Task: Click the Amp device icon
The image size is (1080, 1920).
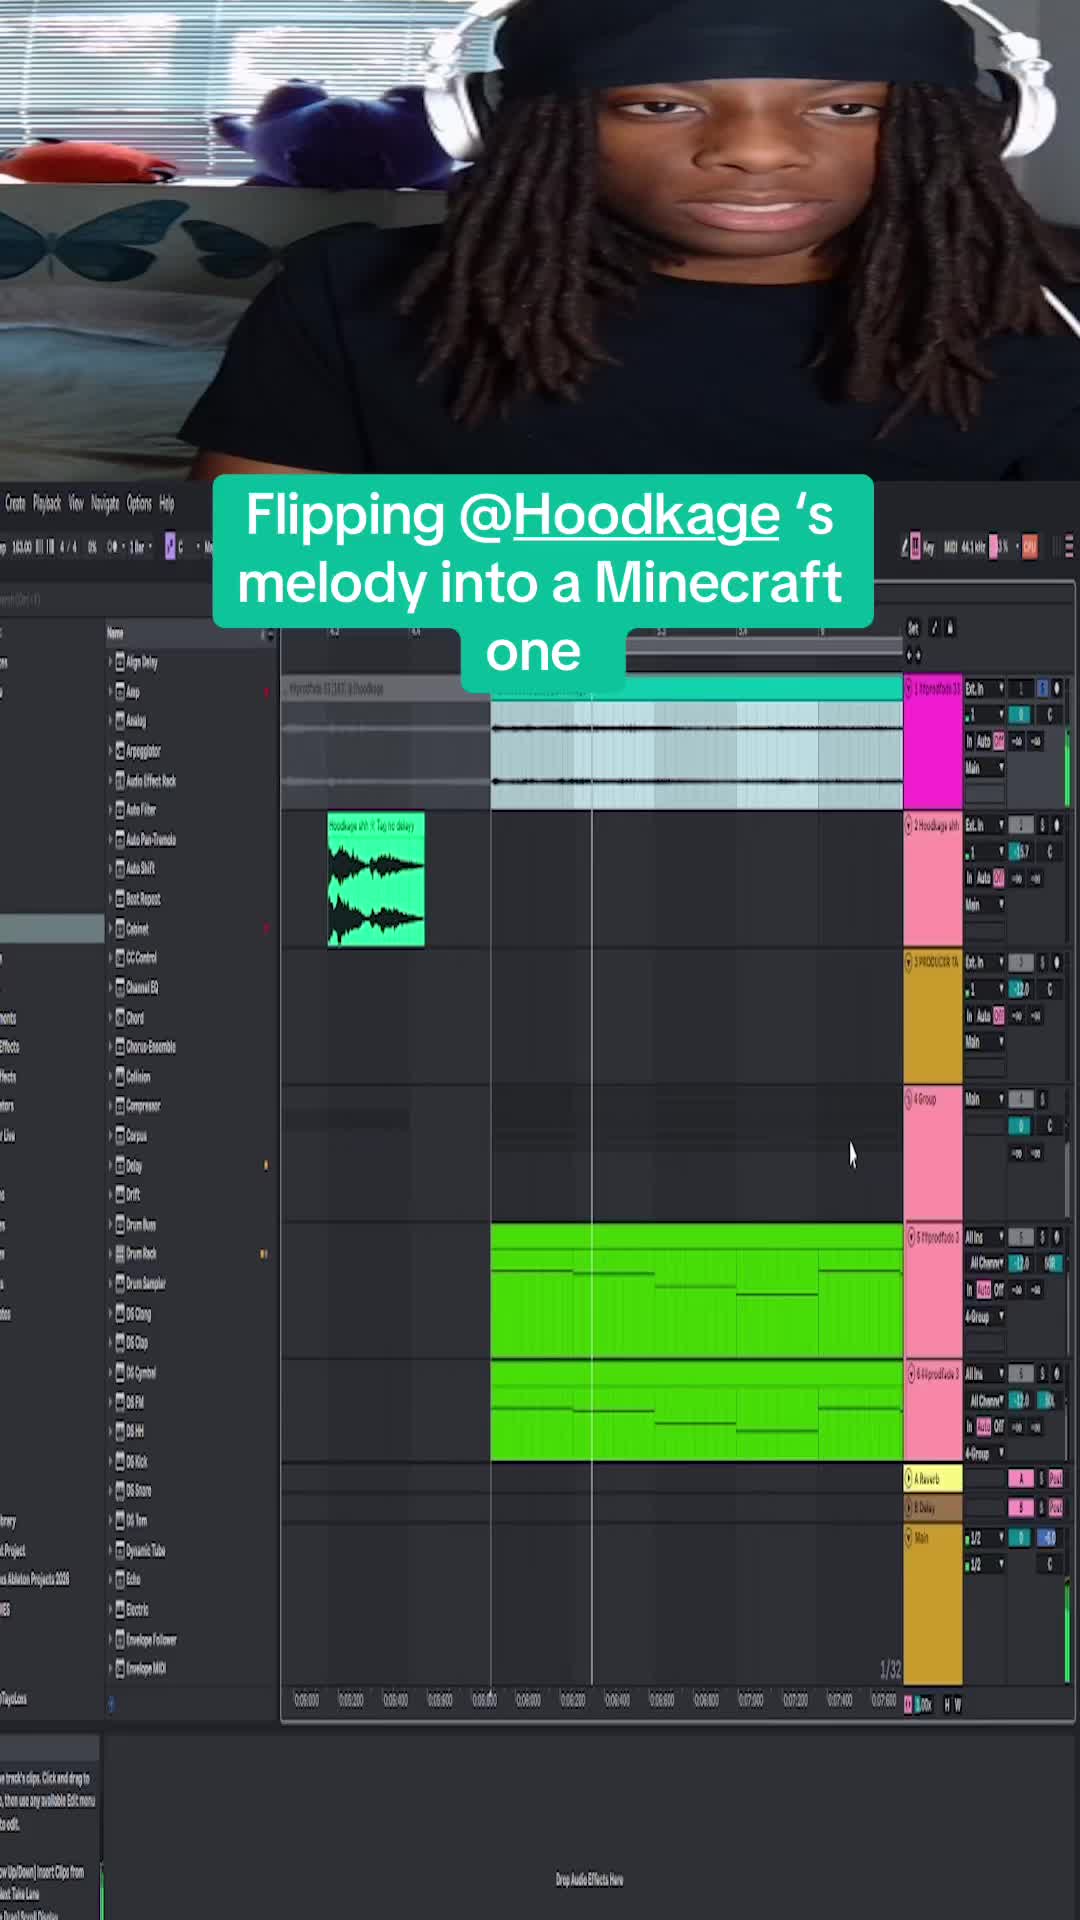Action: pyautogui.click(x=120, y=692)
